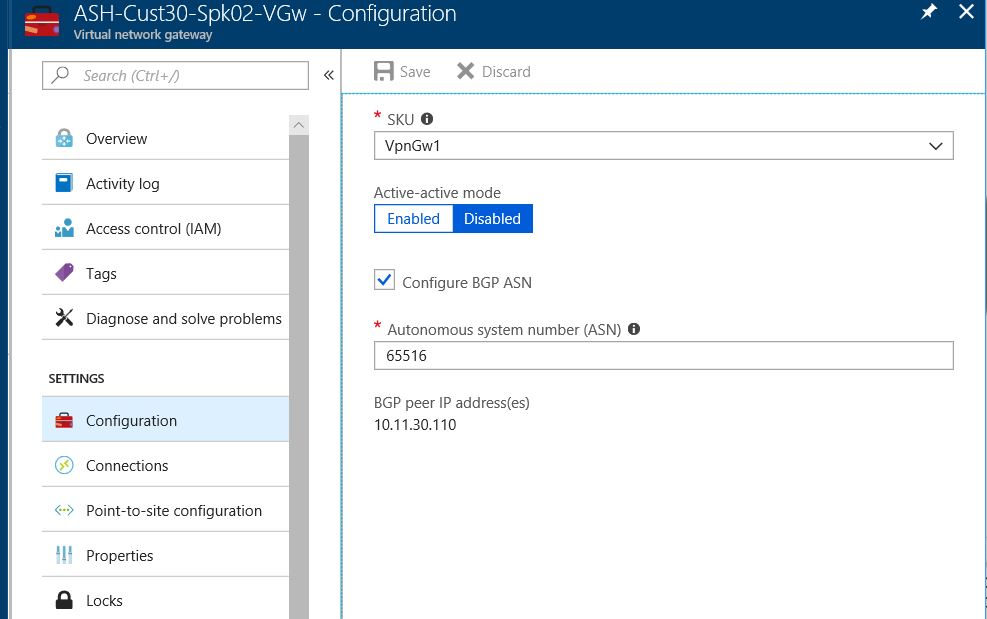This screenshot has height=619, width=987.
Task: Uncheck the Configure BGP ASN checkbox
Action: pos(384,281)
